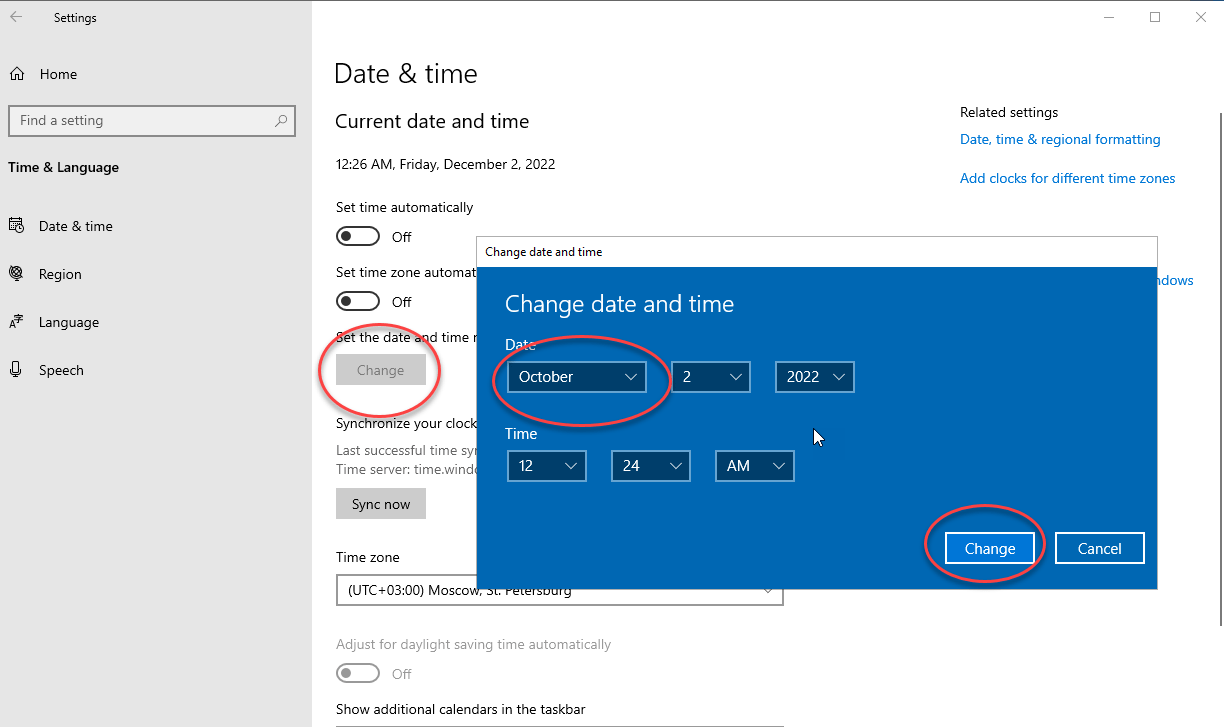Click grey Change button under set manually
1224x727 pixels.
pyautogui.click(x=381, y=370)
